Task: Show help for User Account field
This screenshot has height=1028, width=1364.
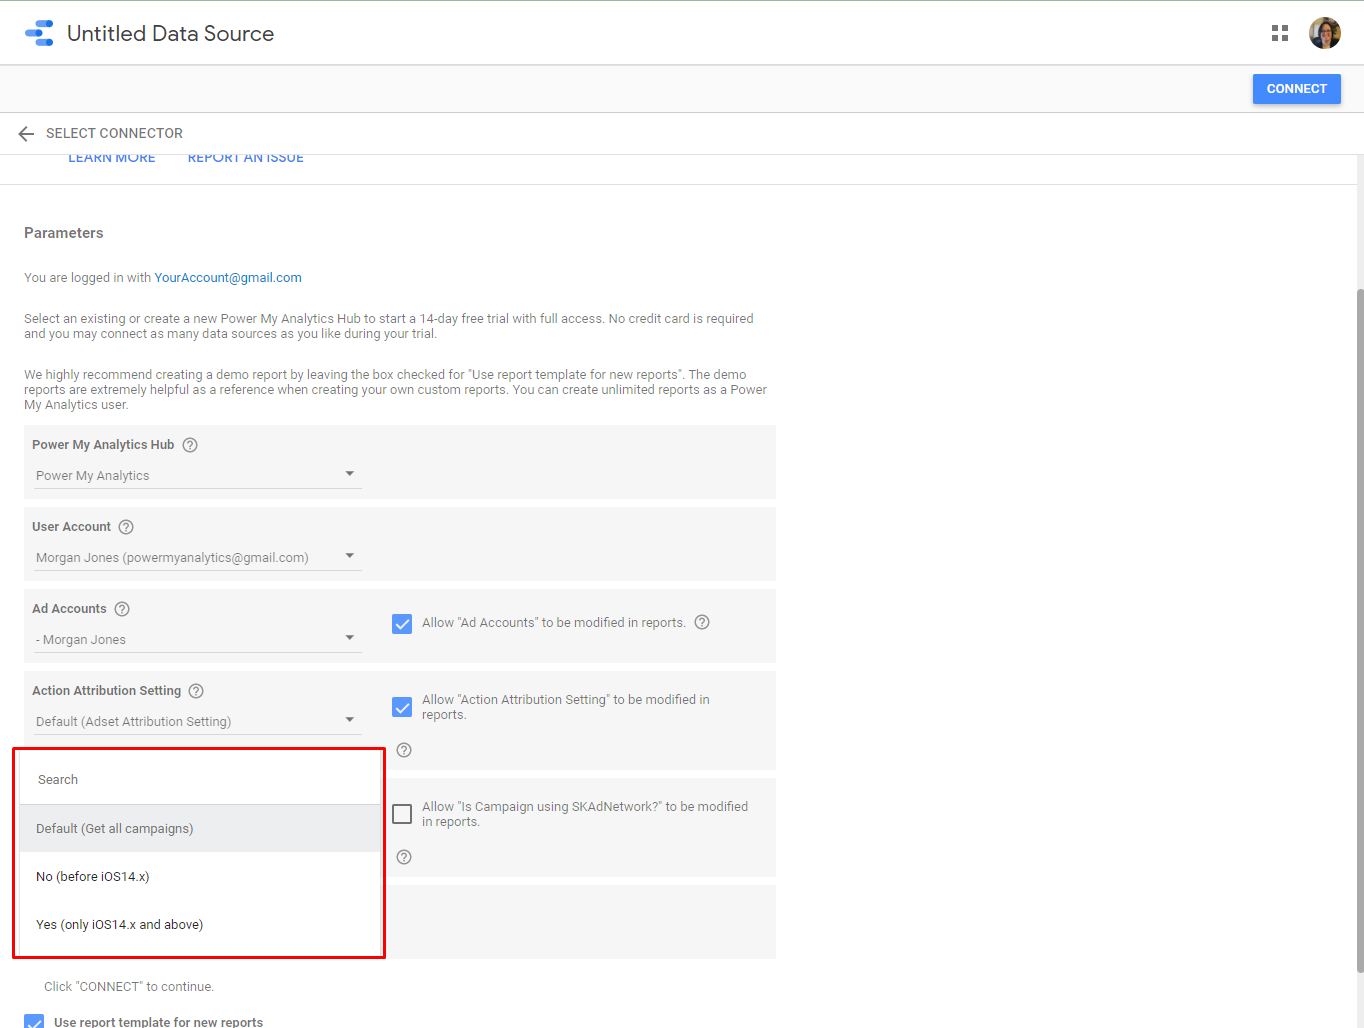Action: (x=126, y=527)
